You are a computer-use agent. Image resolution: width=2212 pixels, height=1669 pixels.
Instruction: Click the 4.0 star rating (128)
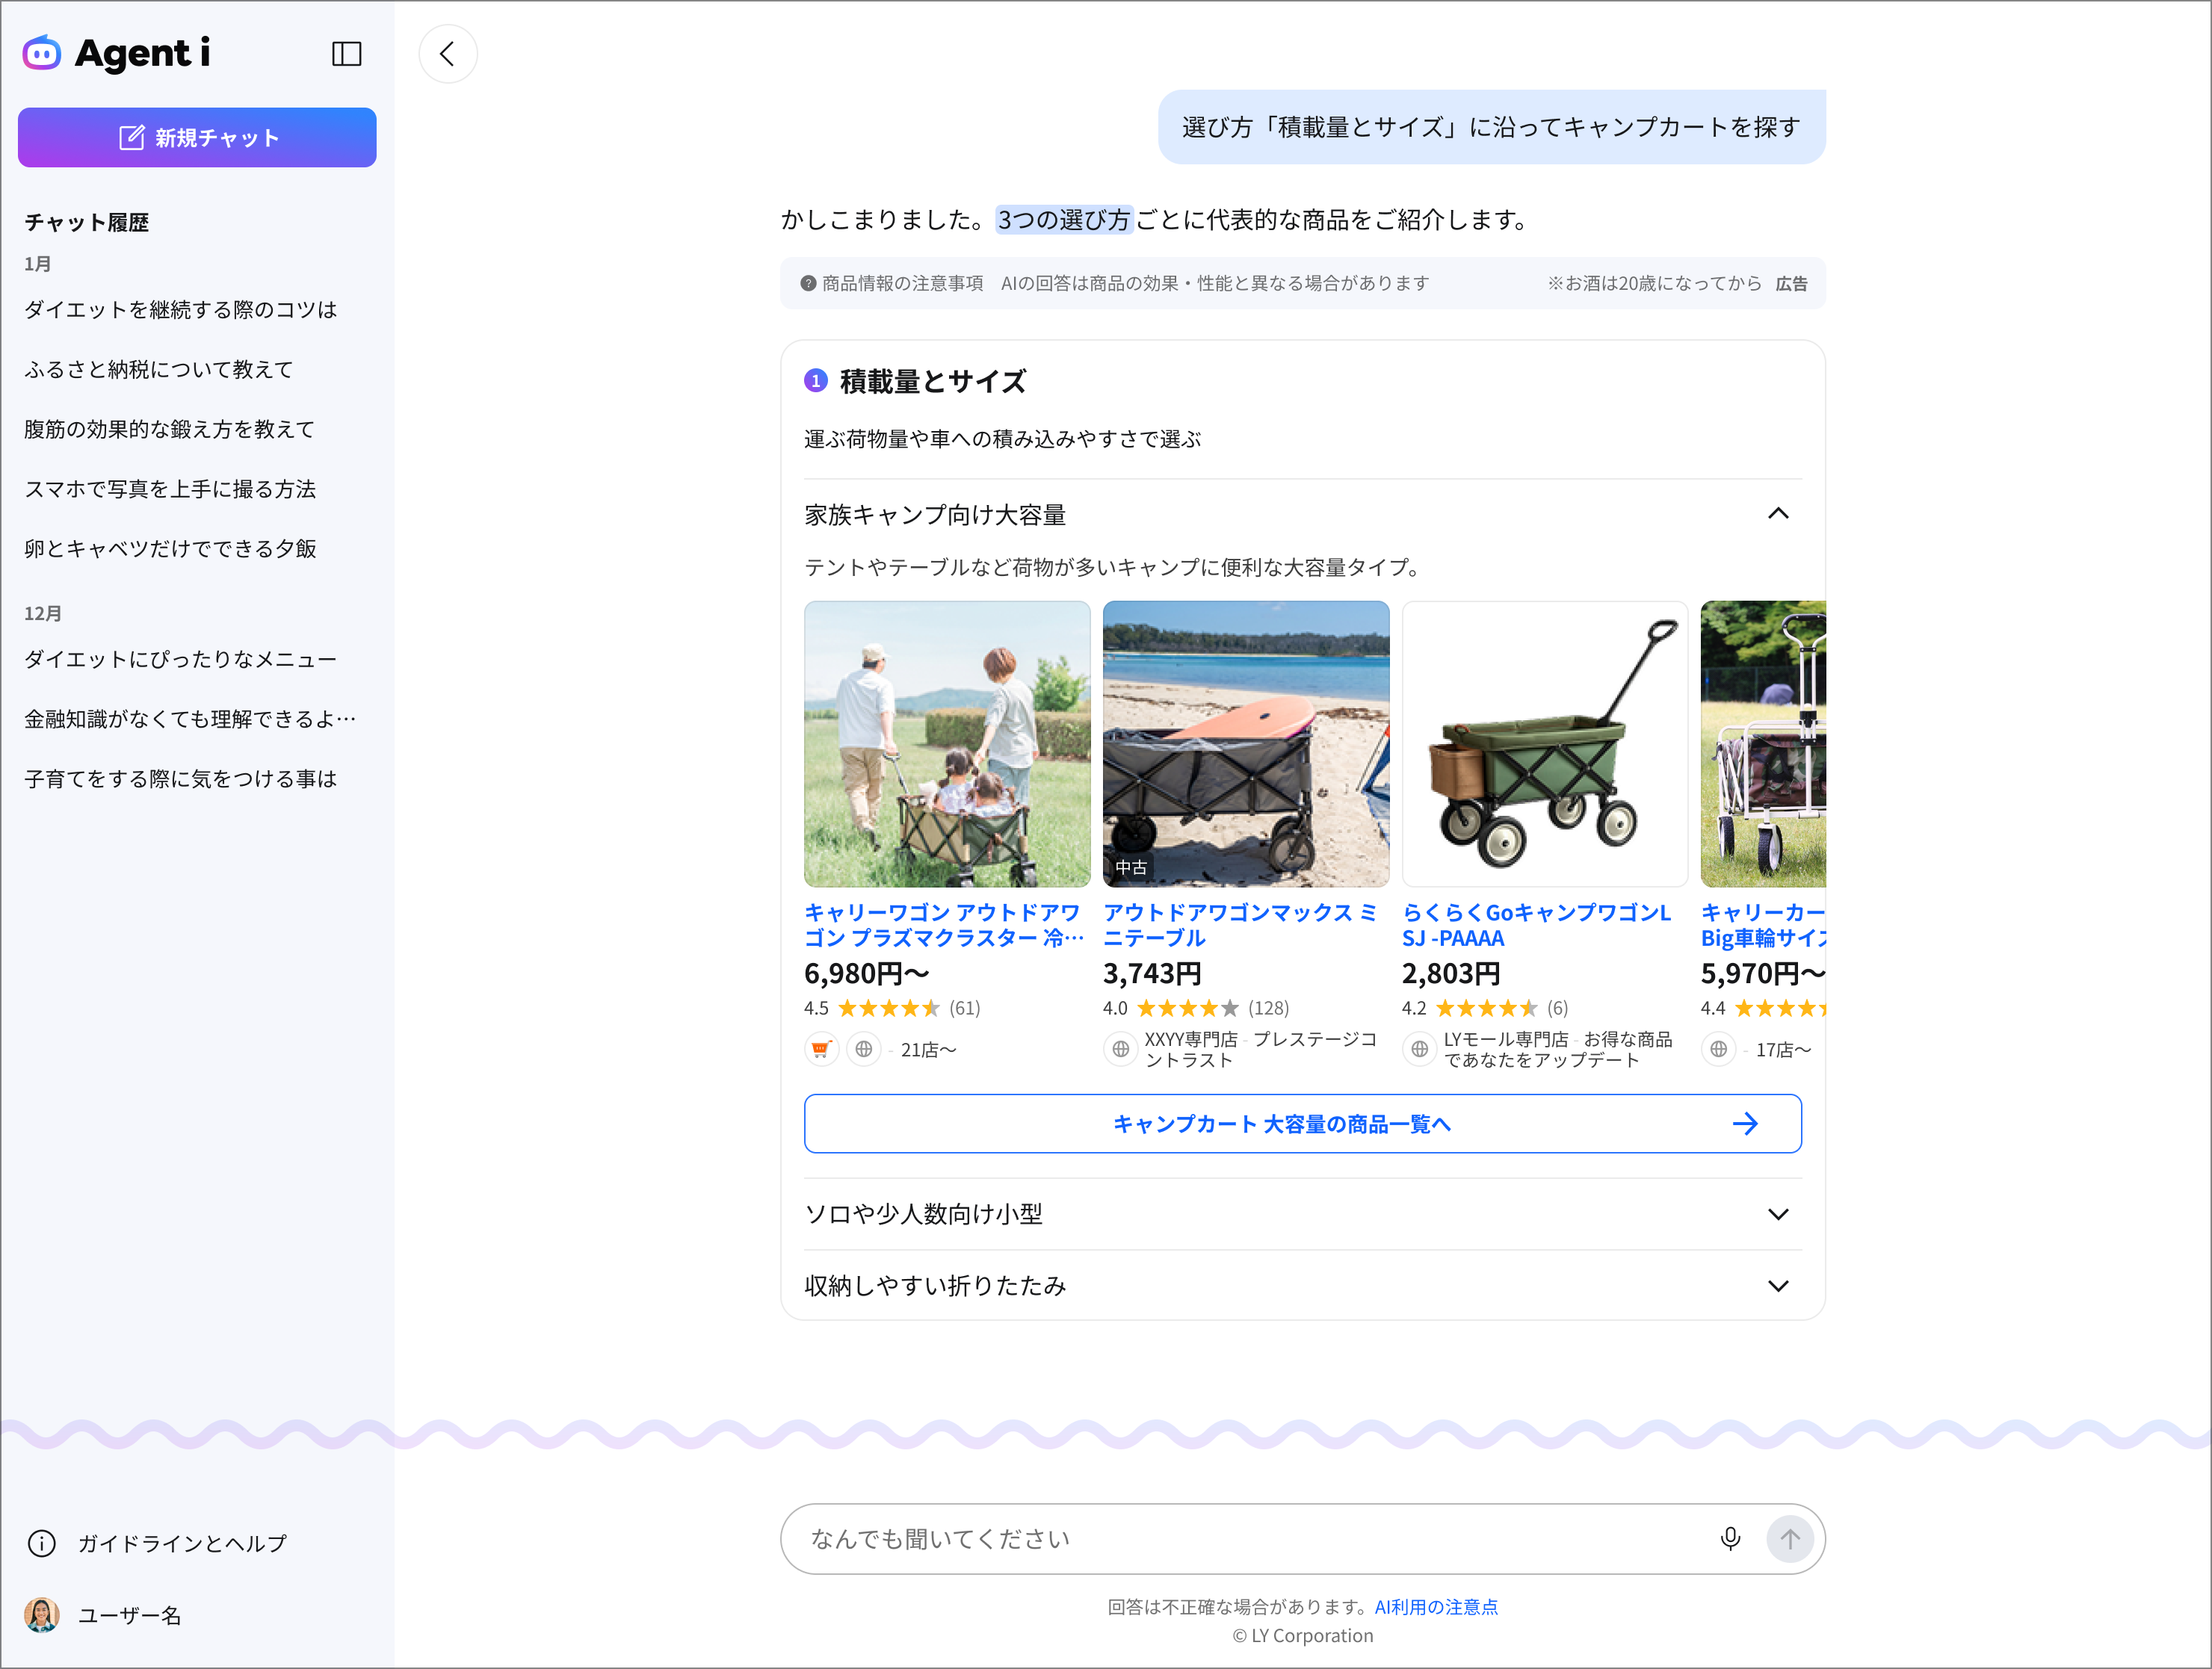click(1196, 1008)
